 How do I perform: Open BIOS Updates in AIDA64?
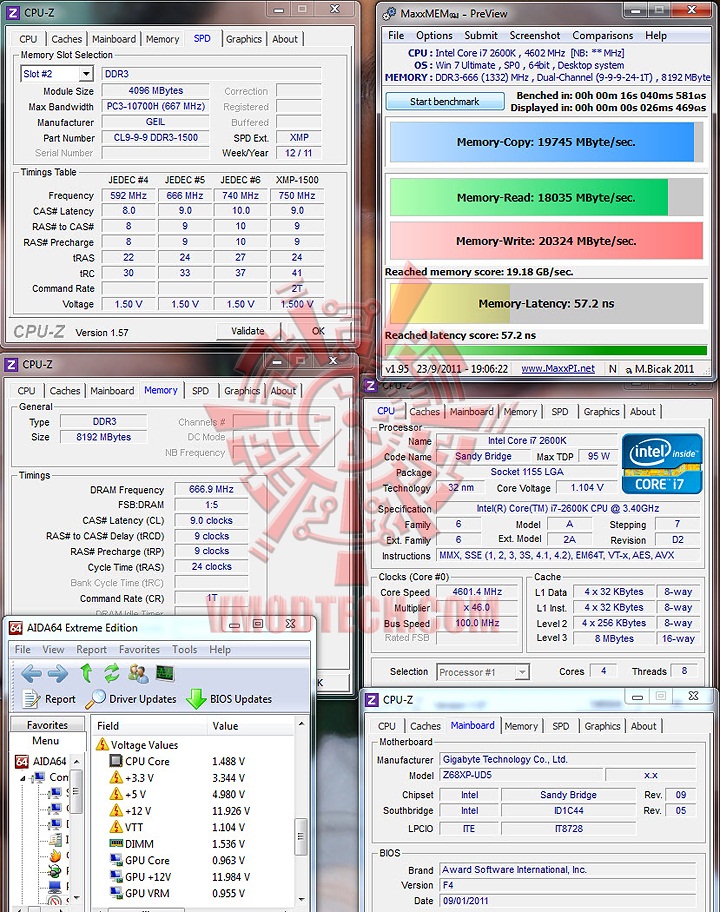coord(229,699)
